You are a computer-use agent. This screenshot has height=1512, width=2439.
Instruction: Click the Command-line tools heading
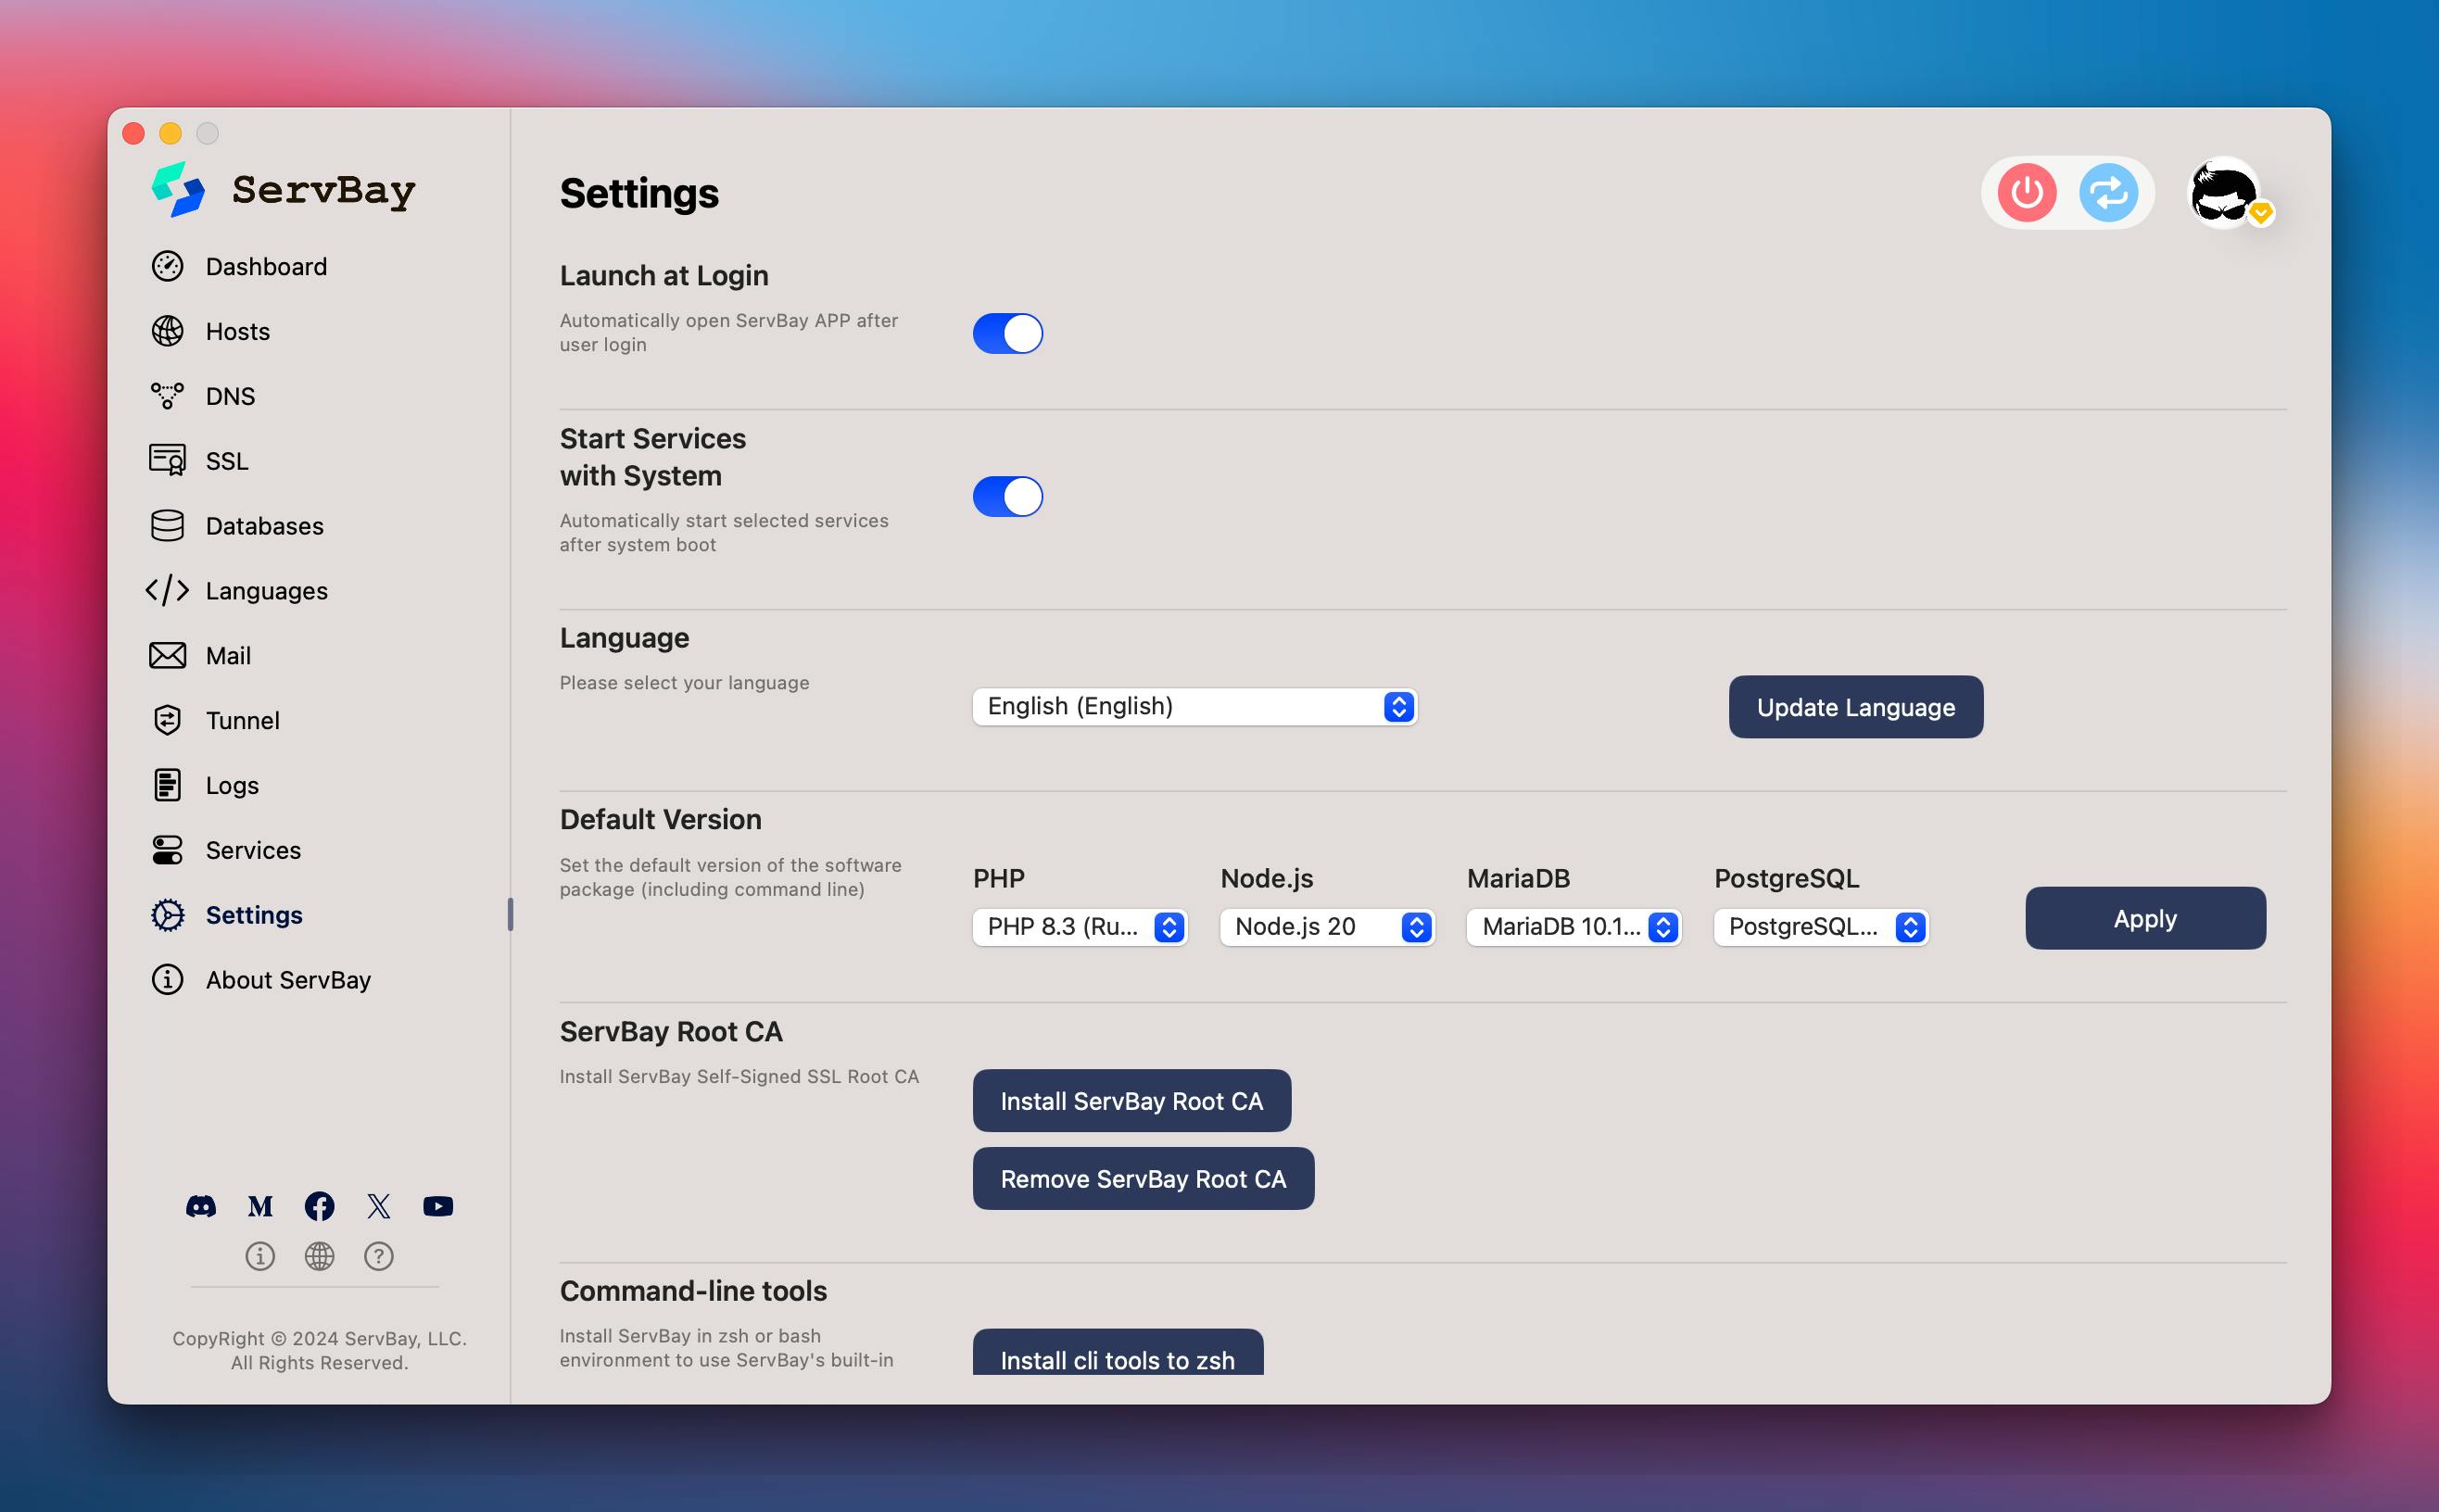693,1291
